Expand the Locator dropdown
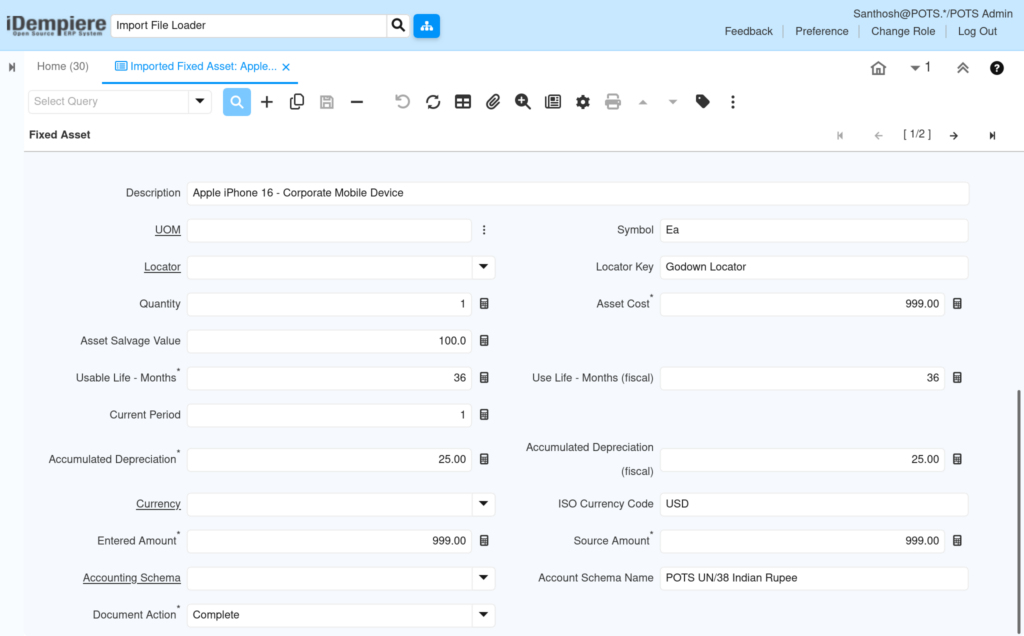Viewport: 1024px width, 636px height. coord(483,266)
